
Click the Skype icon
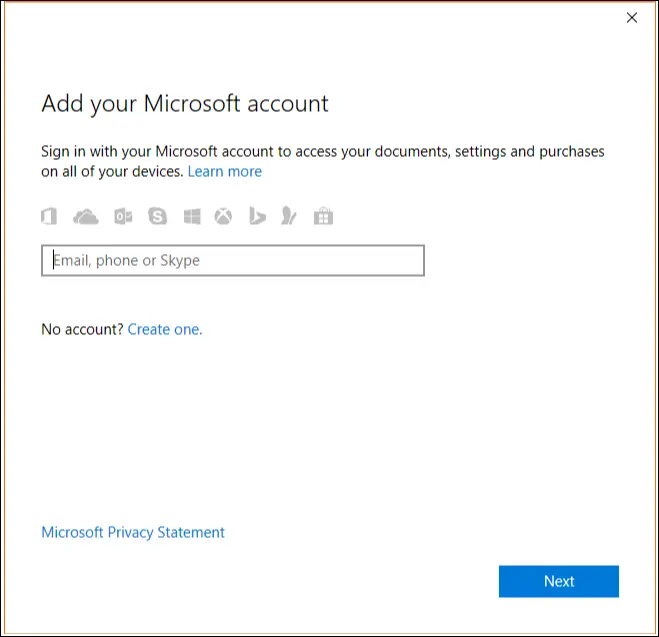tap(158, 216)
